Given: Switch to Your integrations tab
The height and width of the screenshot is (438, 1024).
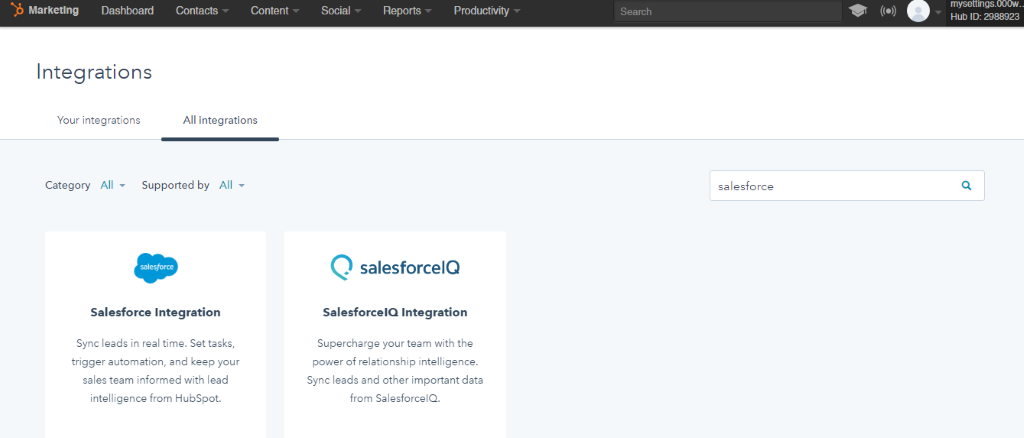Looking at the screenshot, I should pyautogui.click(x=99, y=120).
